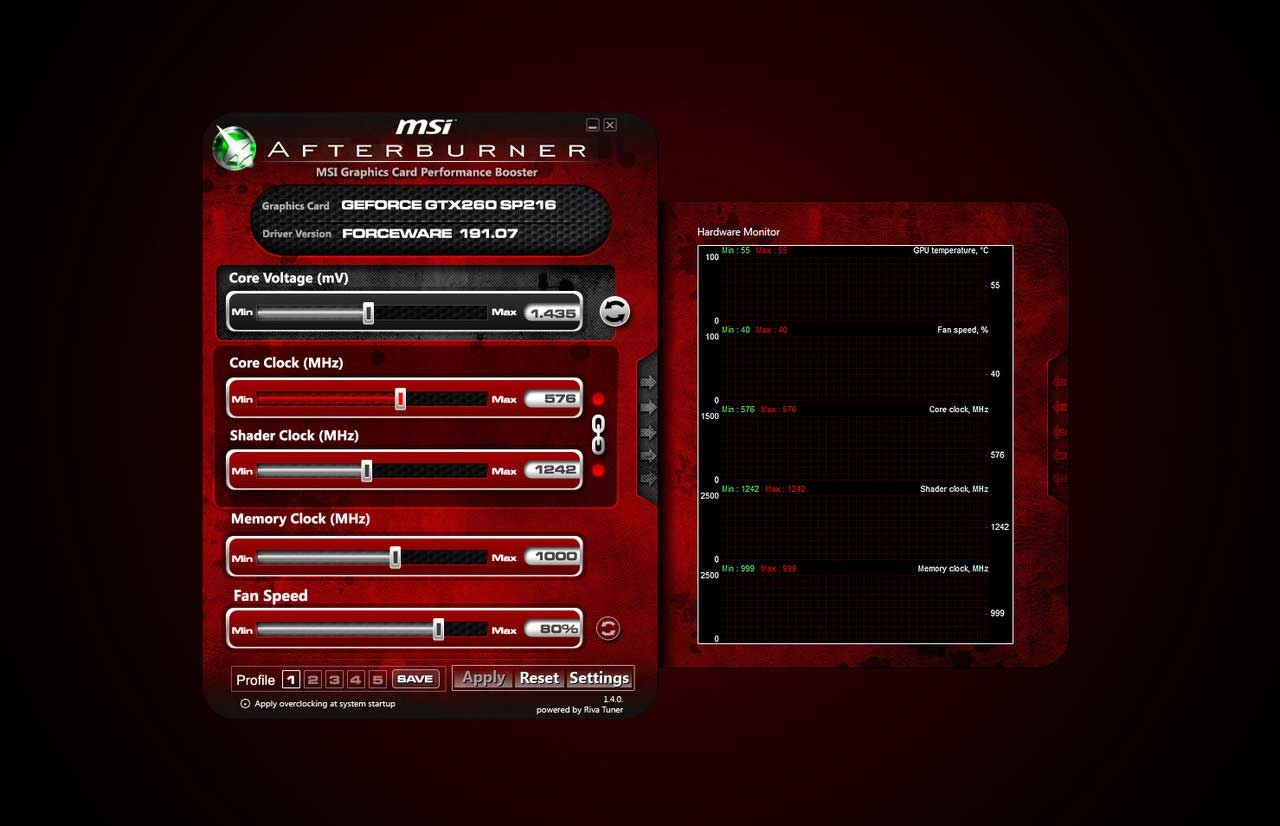This screenshot has width=1280, height=826.
Task: Enable apply overclocking at system startup
Action: (x=245, y=703)
